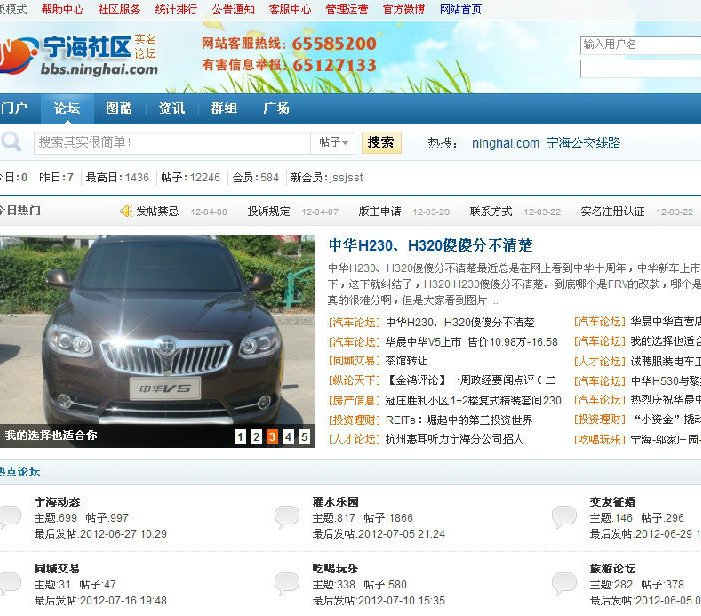Screen dimensions: 701x616
Task: Focus the 输入用户名 username field
Action: tap(640, 45)
